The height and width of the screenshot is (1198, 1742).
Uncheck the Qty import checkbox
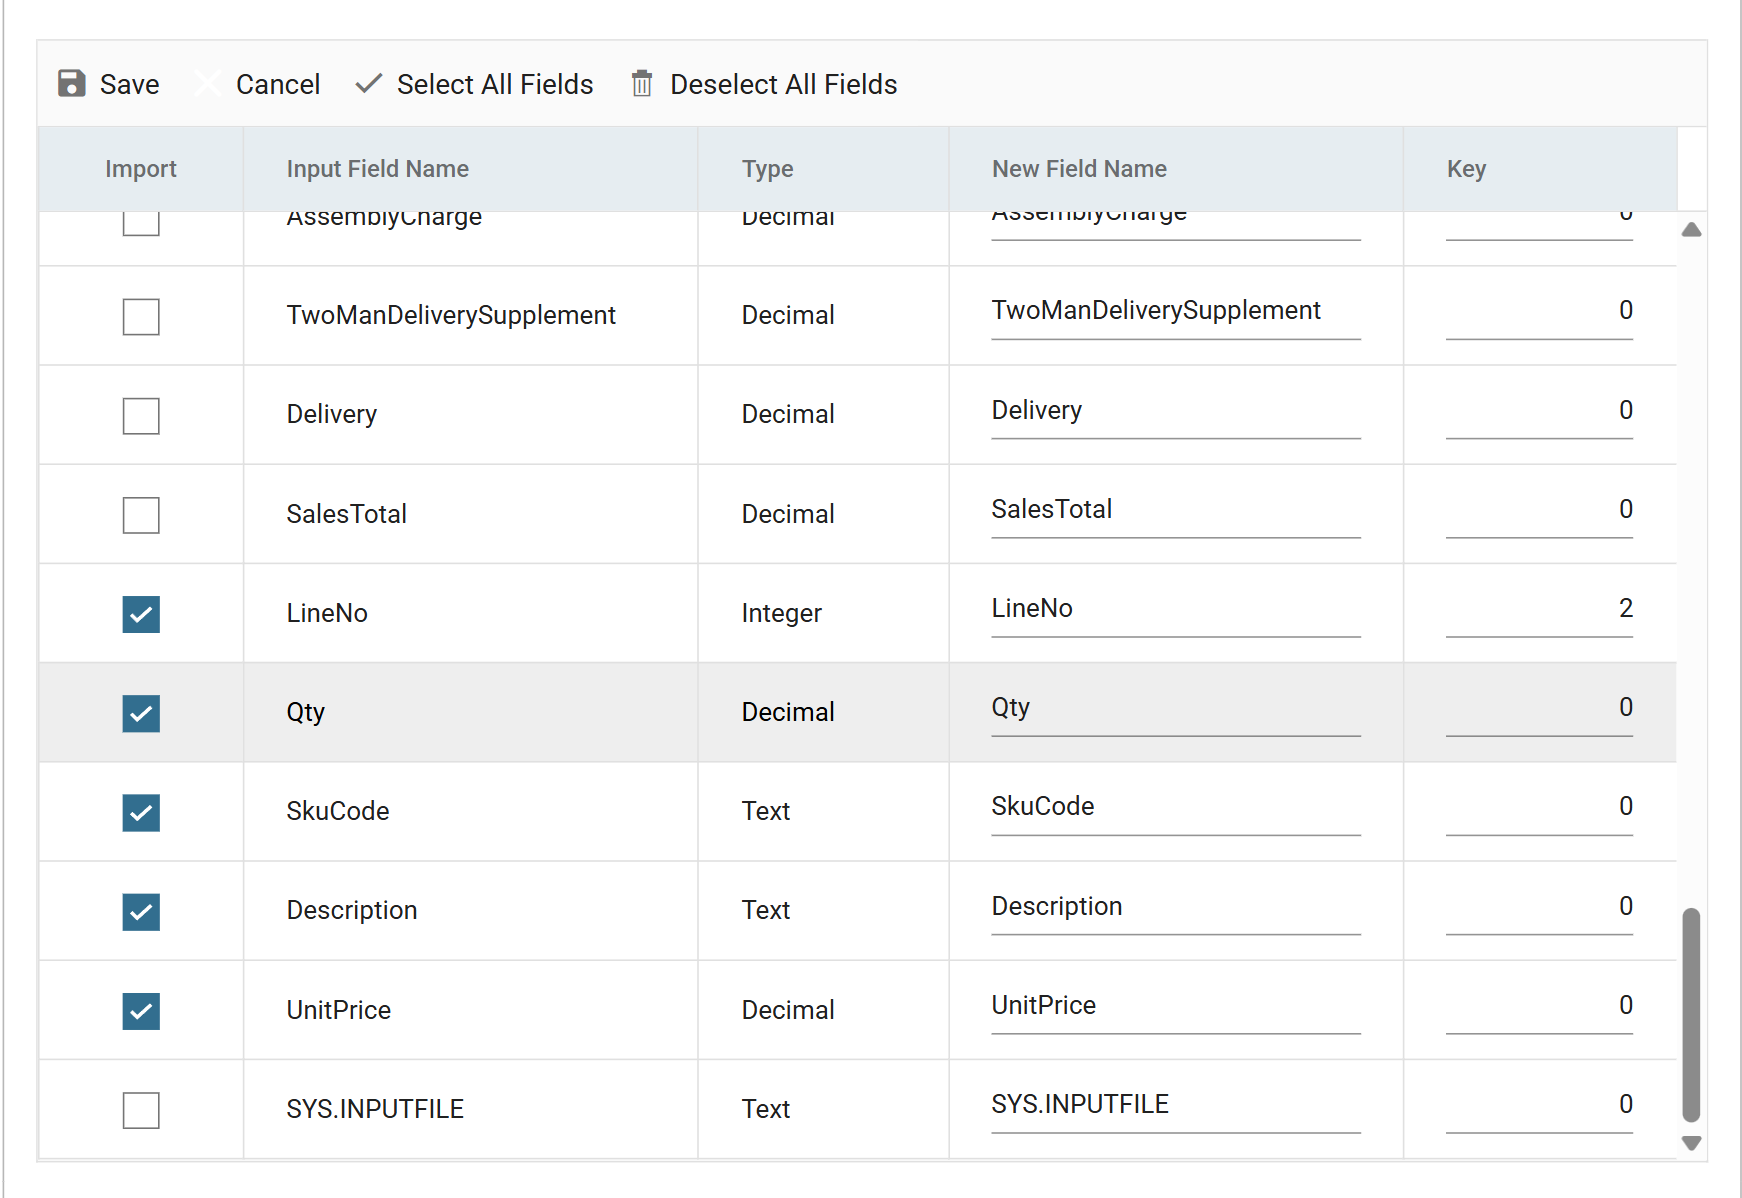(141, 713)
